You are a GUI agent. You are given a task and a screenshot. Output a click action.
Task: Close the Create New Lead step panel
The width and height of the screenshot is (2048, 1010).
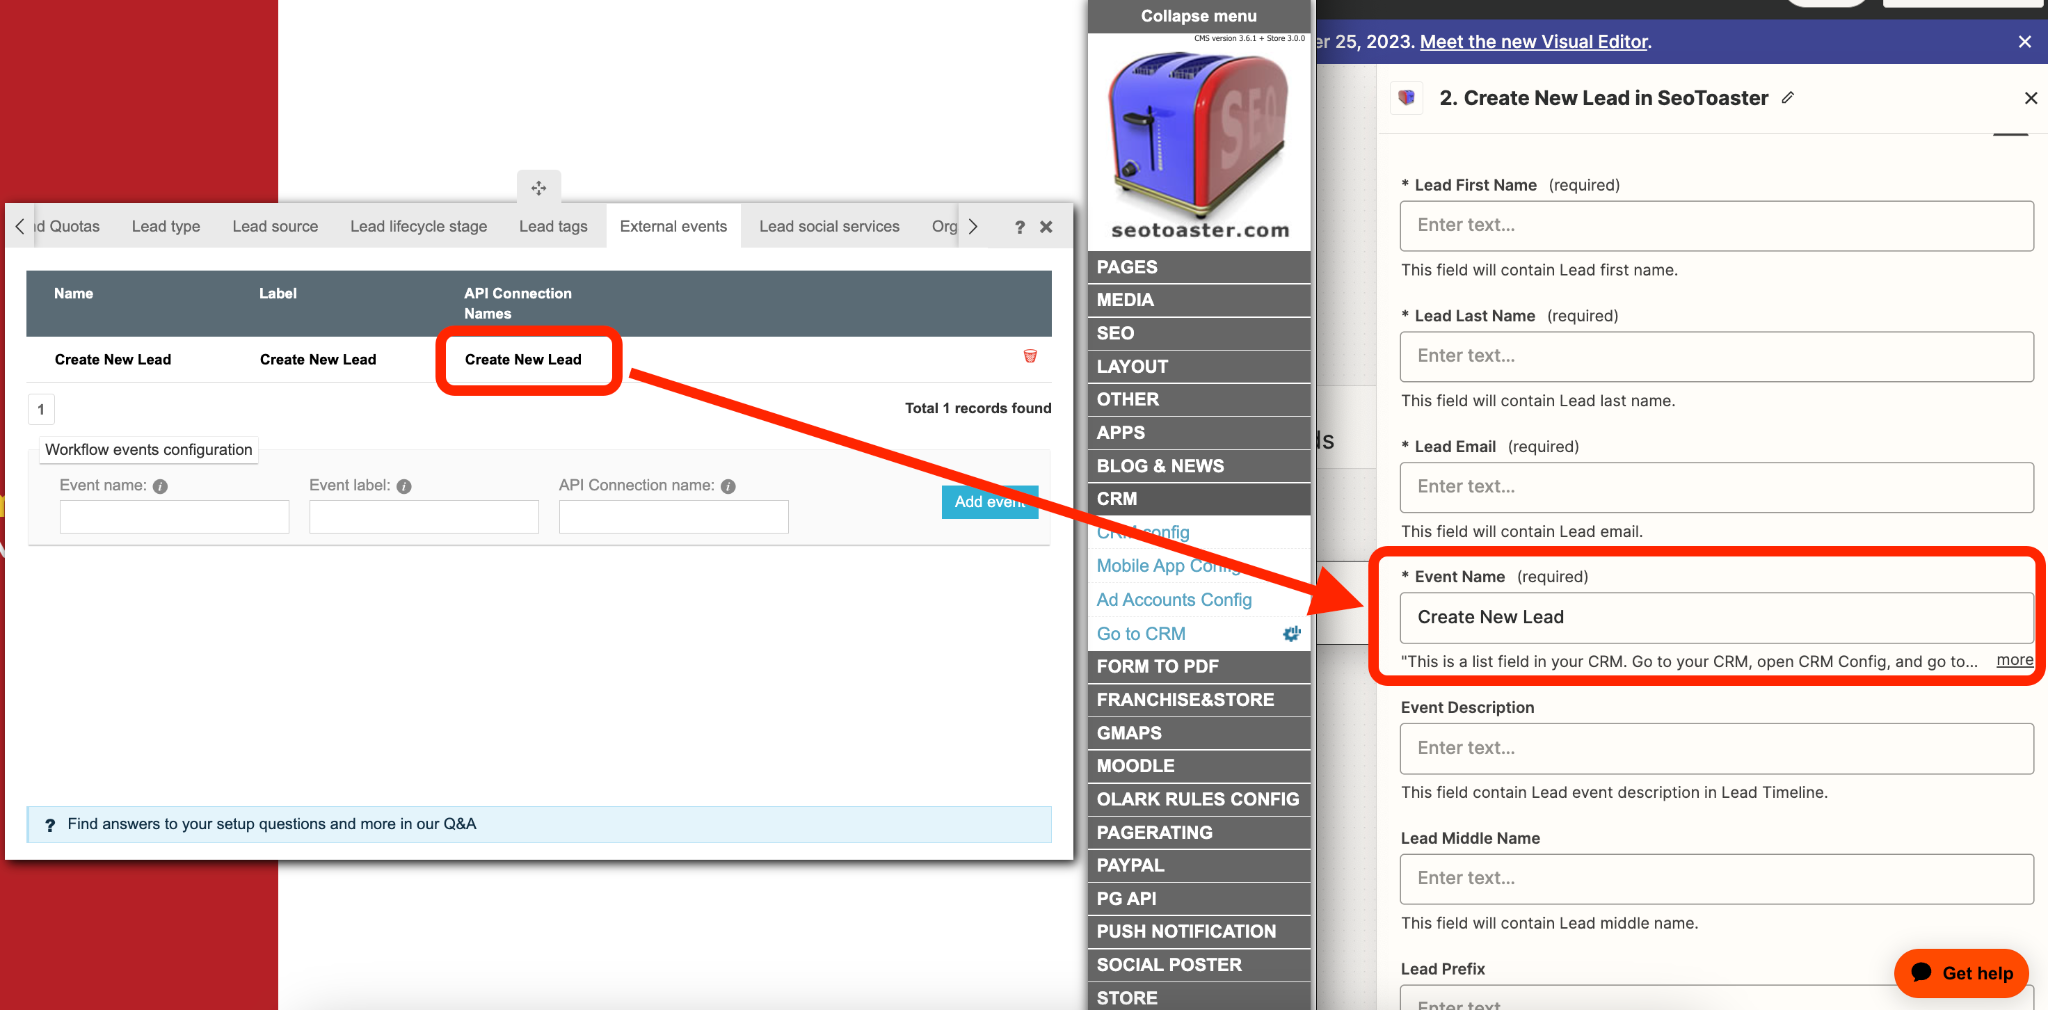coord(2031,98)
